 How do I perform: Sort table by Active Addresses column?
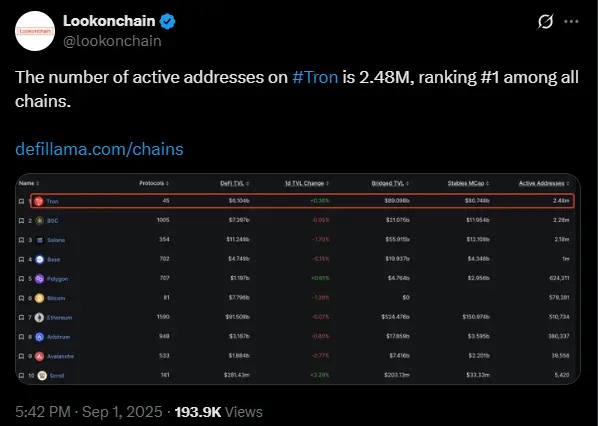(544, 183)
